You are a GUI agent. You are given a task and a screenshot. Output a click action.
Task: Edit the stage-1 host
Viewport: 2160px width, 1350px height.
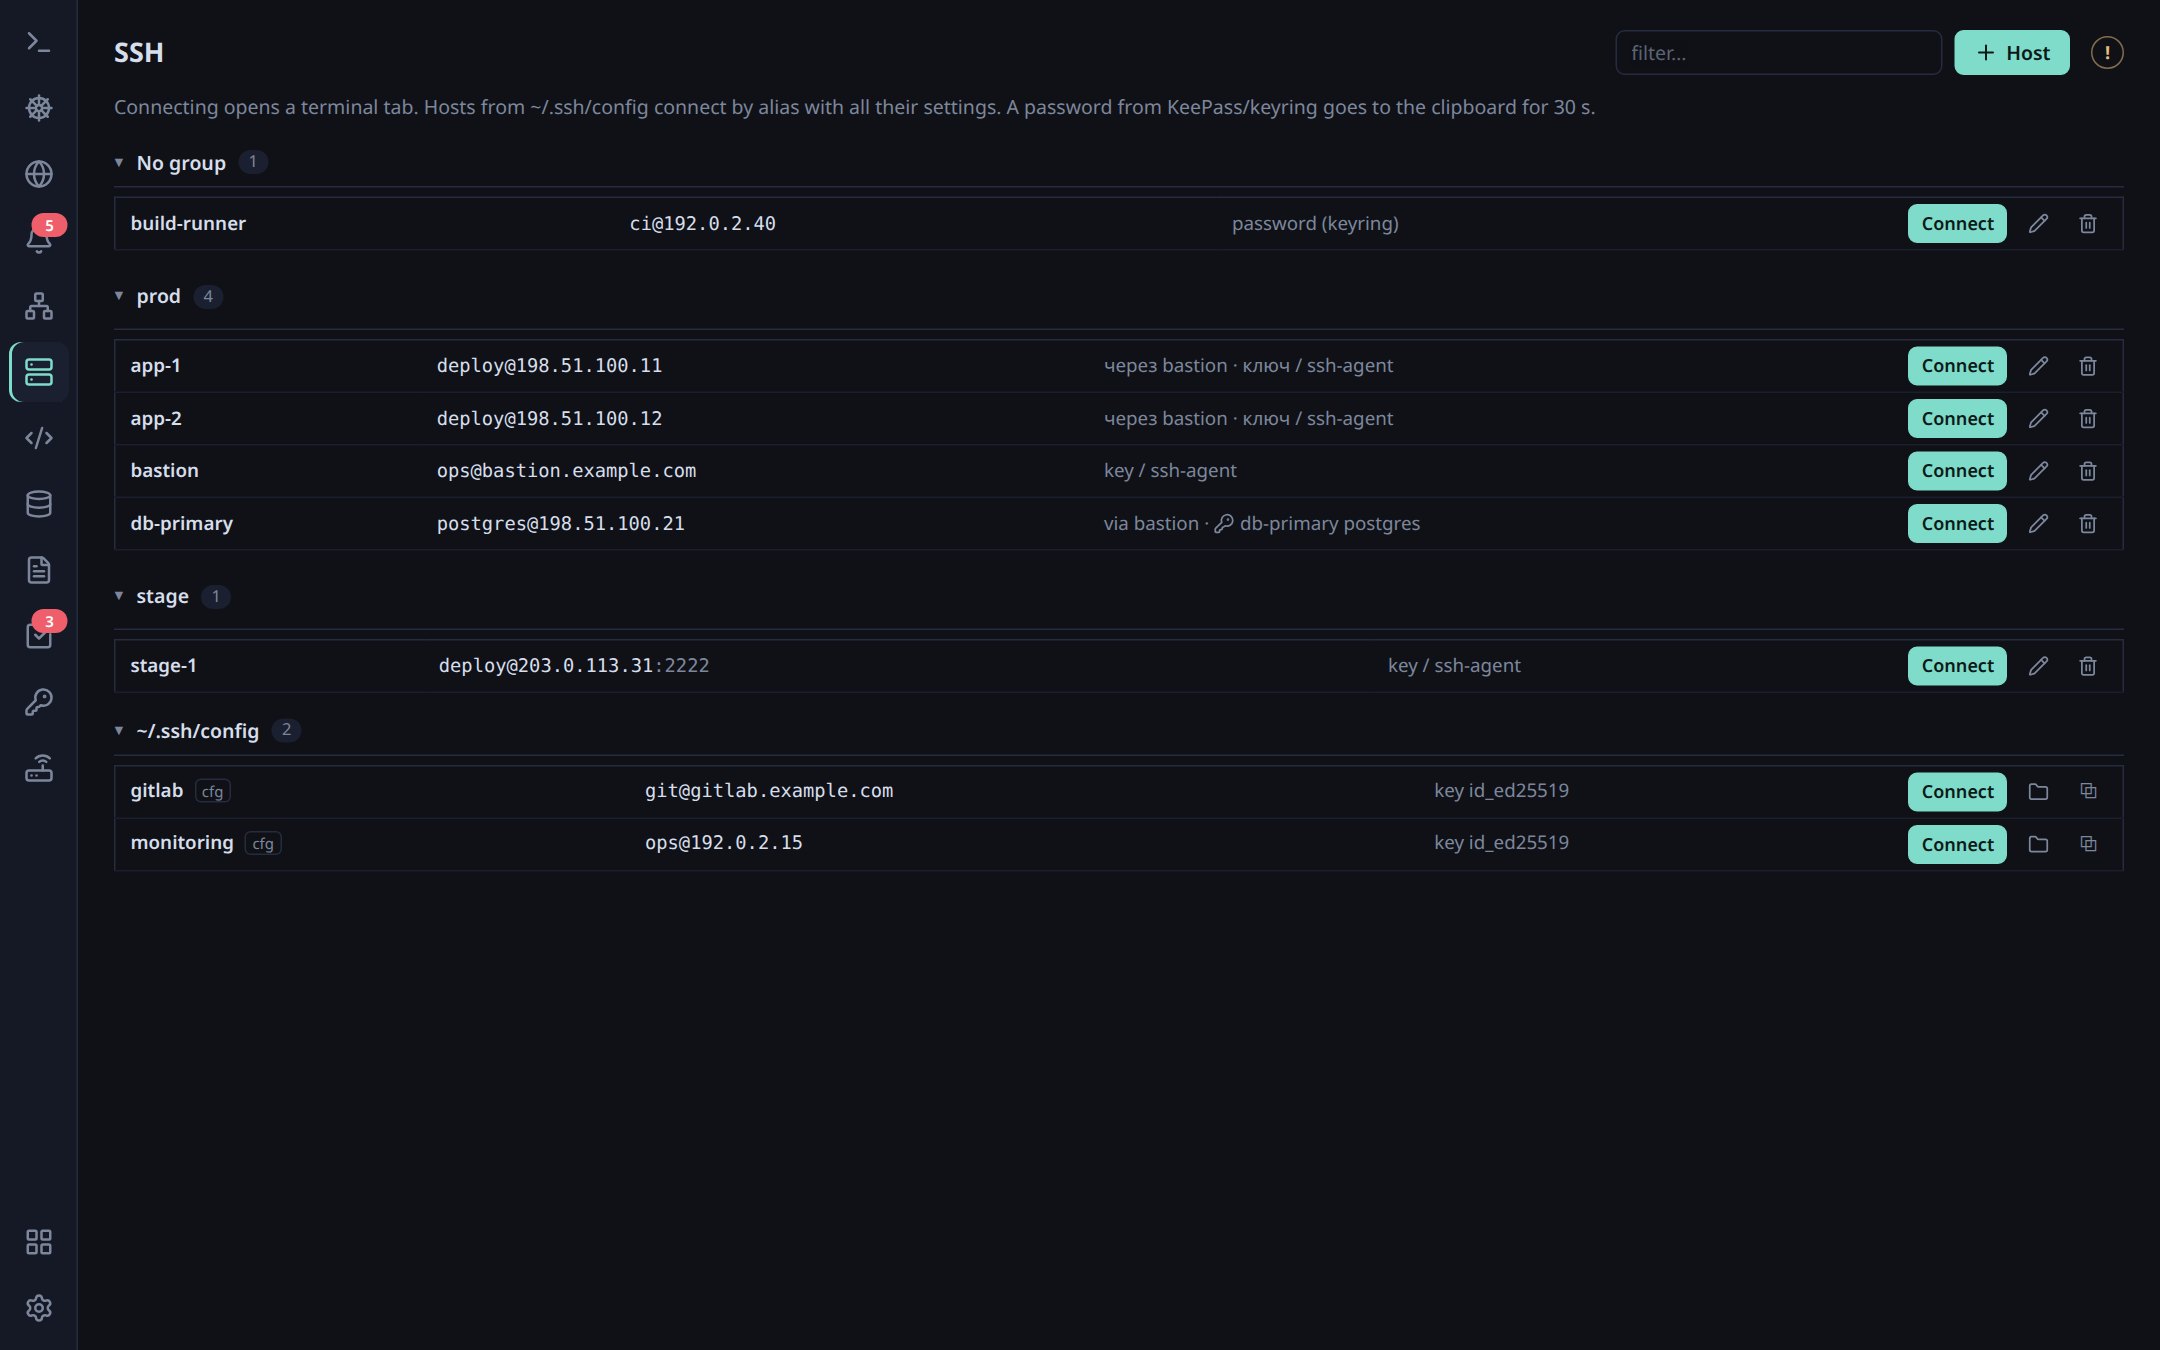coord(2038,666)
